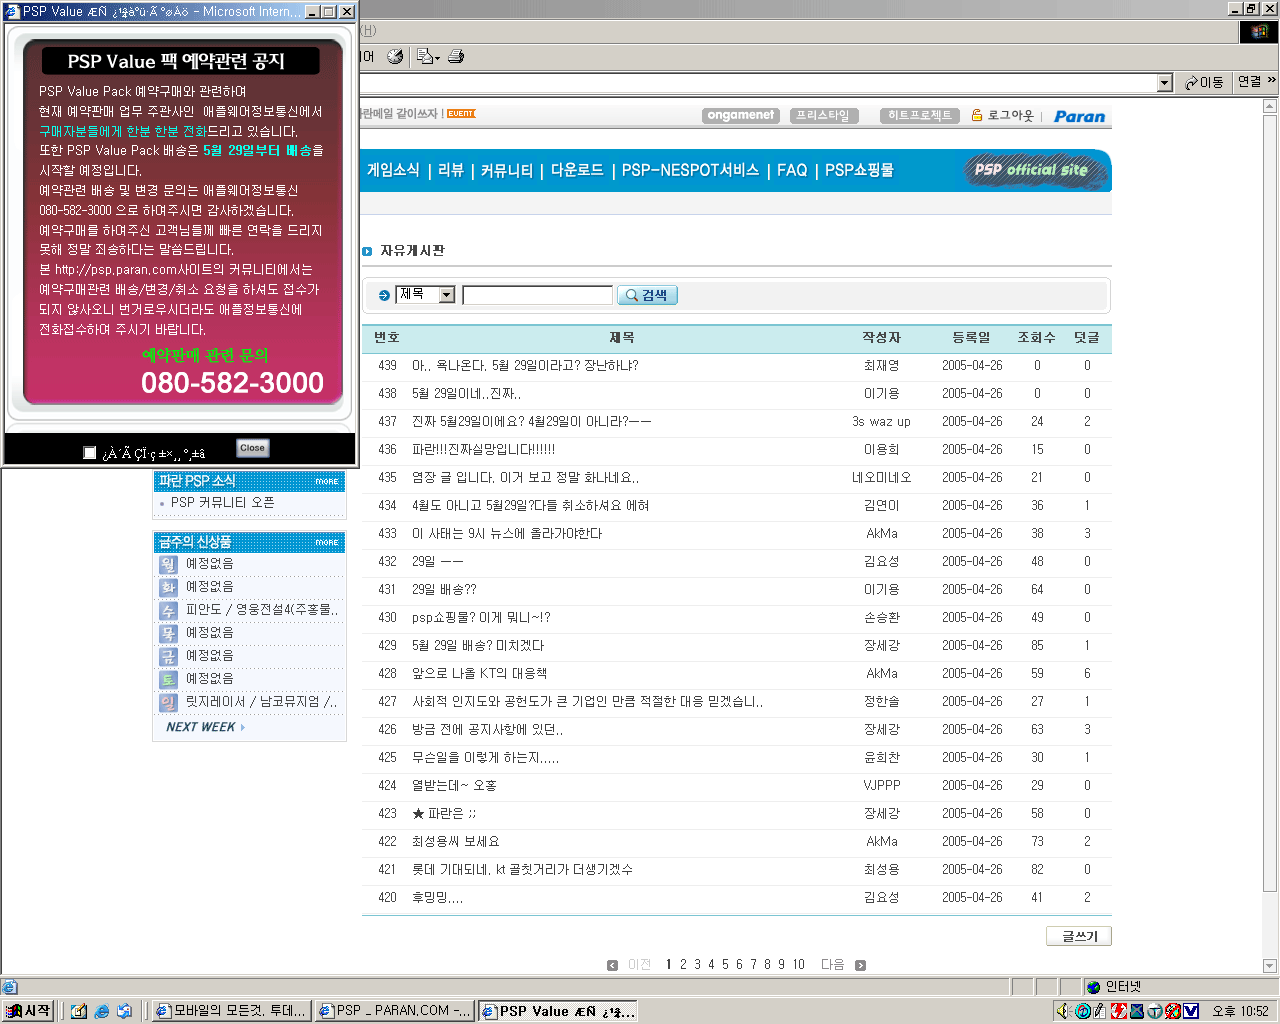Switch to 모바일의 모든것 taskbar window
This screenshot has height=1024, width=1280.
pyautogui.click(x=231, y=1011)
